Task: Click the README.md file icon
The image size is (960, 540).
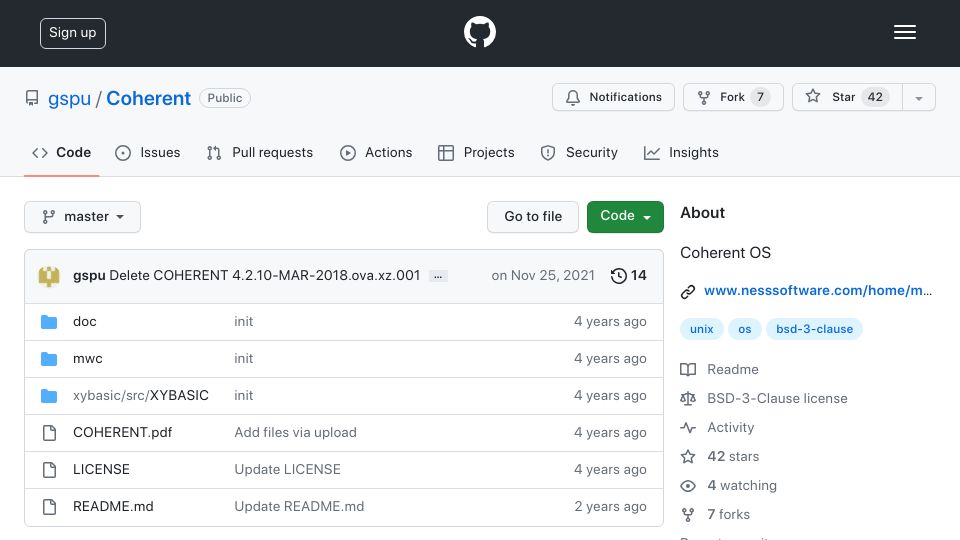Action: pos(49,506)
